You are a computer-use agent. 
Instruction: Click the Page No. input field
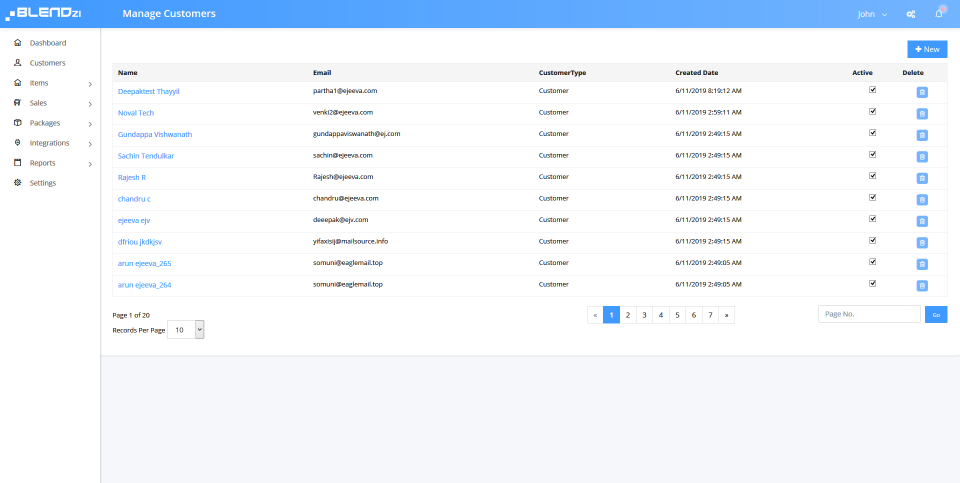click(869, 314)
